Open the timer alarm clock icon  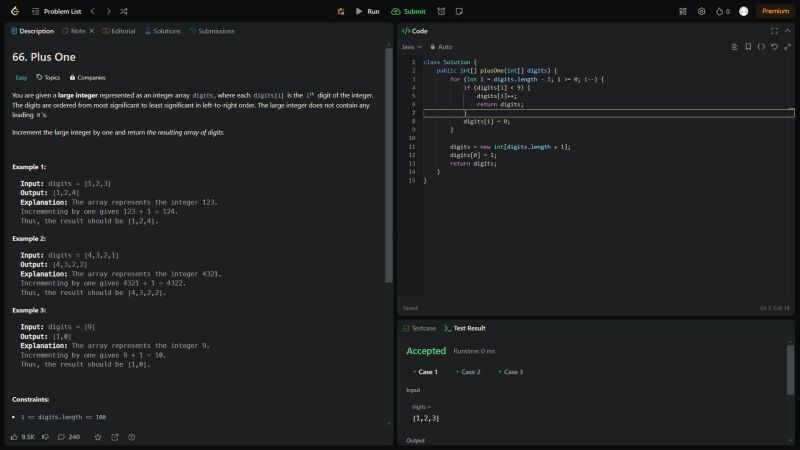(441, 11)
